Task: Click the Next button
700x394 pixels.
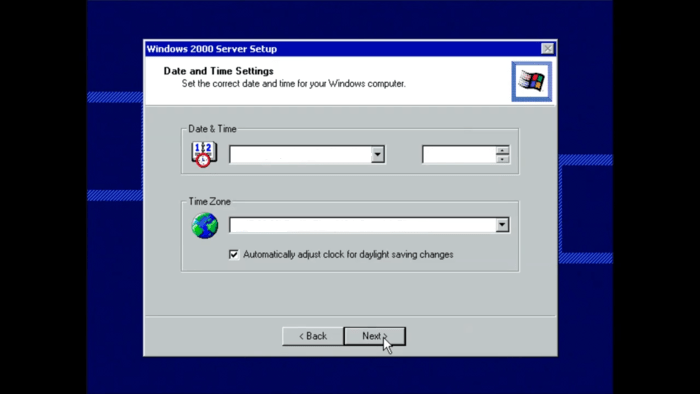Action: [375, 336]
